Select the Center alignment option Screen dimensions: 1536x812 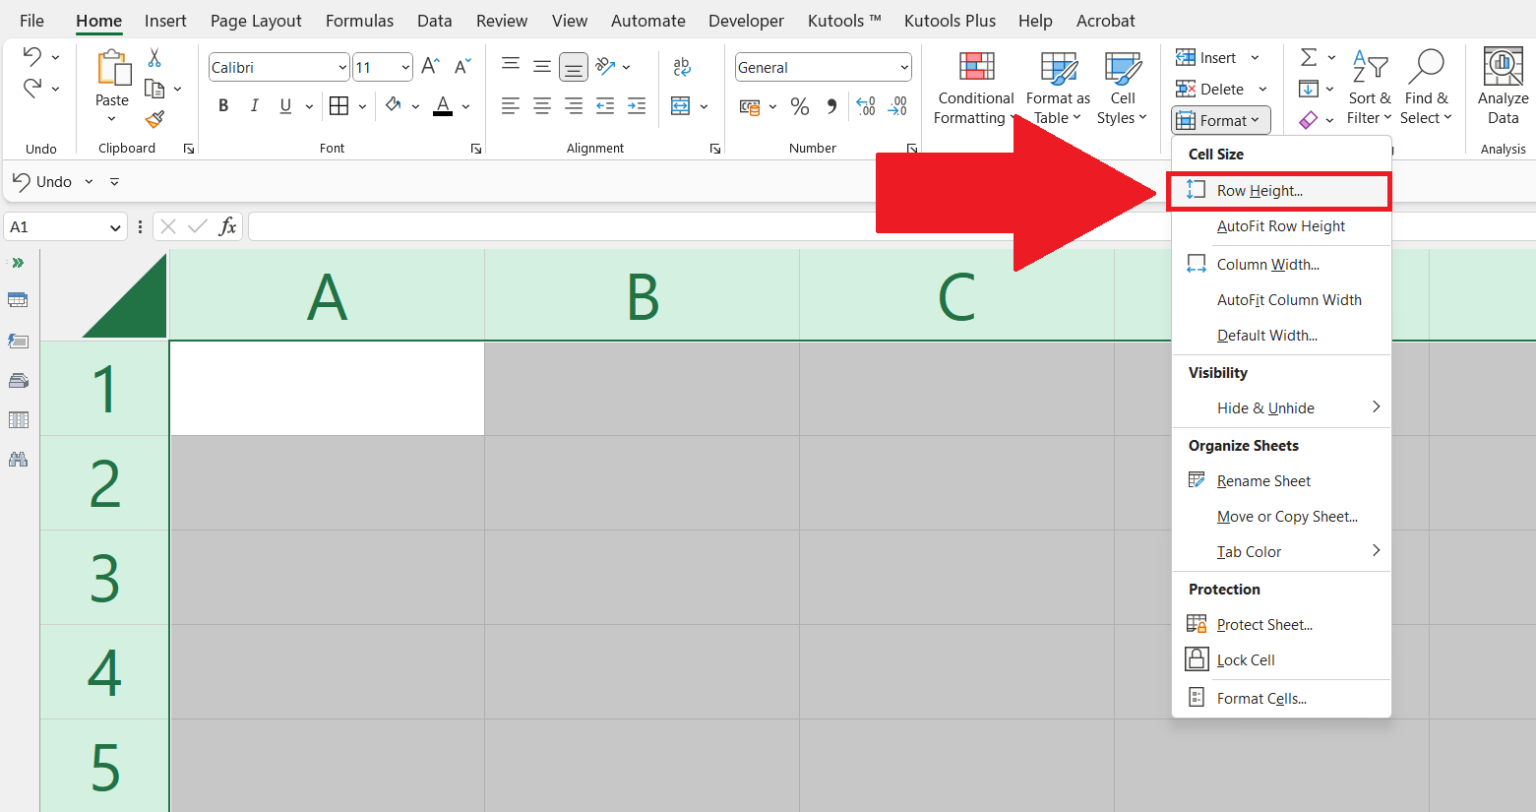pyautogui.click(x=542, y=103)
